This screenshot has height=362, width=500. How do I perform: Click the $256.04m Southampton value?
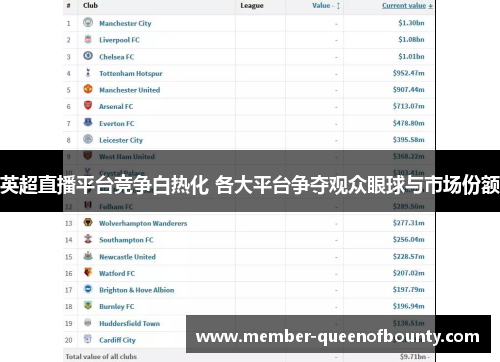tap(409, 239)
